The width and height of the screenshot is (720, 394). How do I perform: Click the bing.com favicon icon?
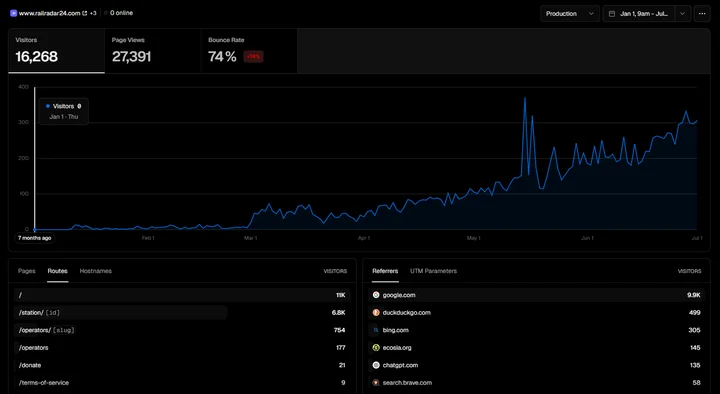(x=376, y=330)
